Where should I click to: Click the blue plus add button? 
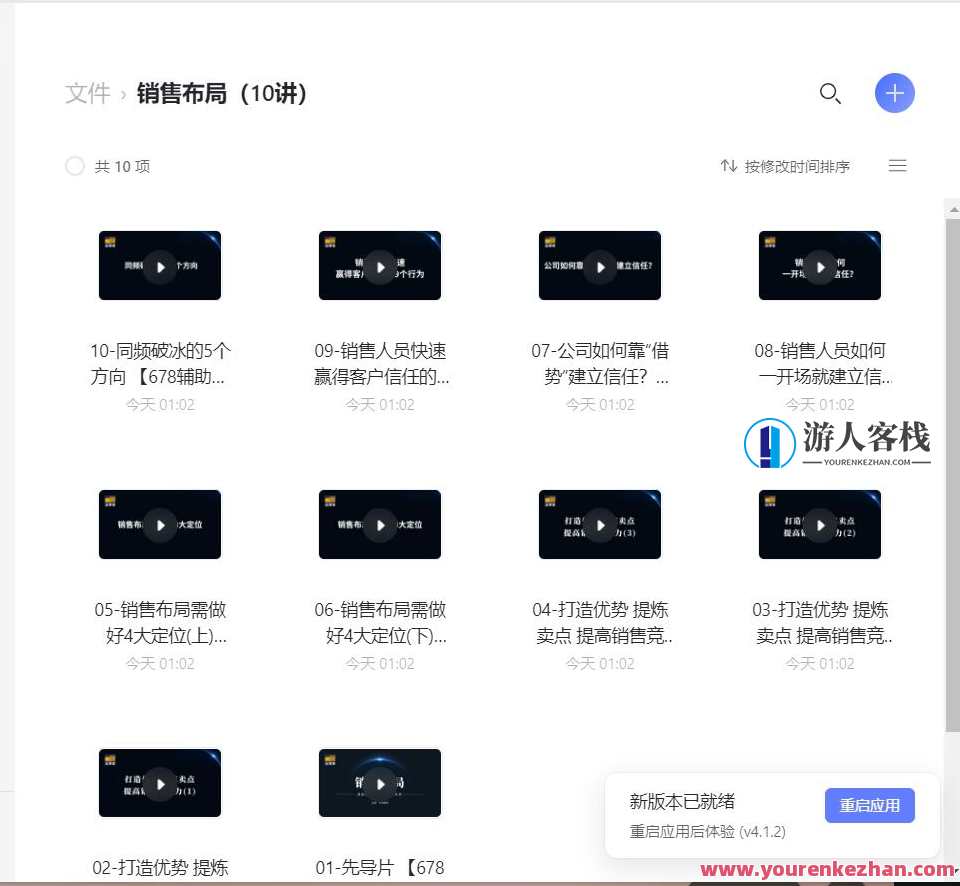coord(895,92)
